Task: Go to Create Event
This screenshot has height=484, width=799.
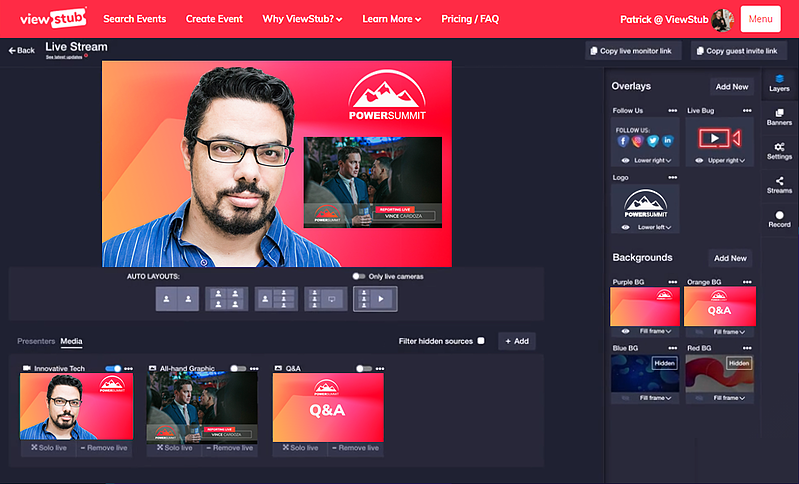Action: (x=214, y=19)
